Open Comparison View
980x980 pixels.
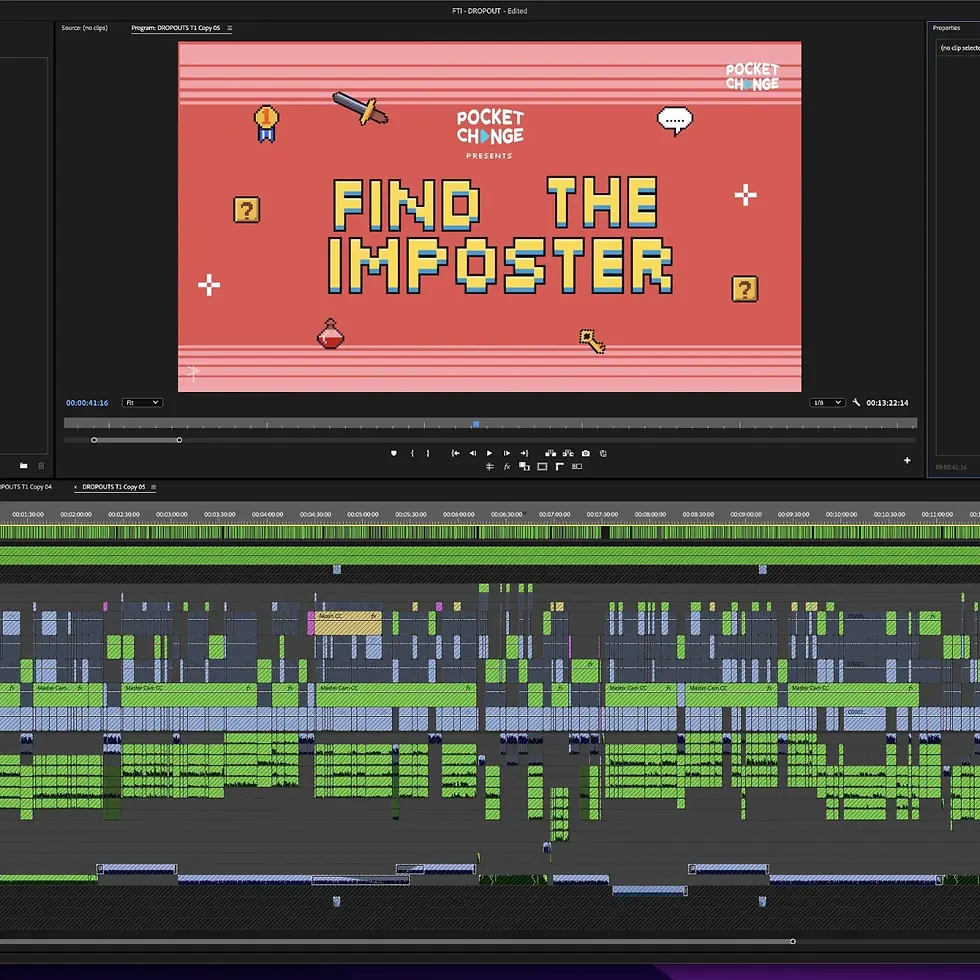[577, 467]
